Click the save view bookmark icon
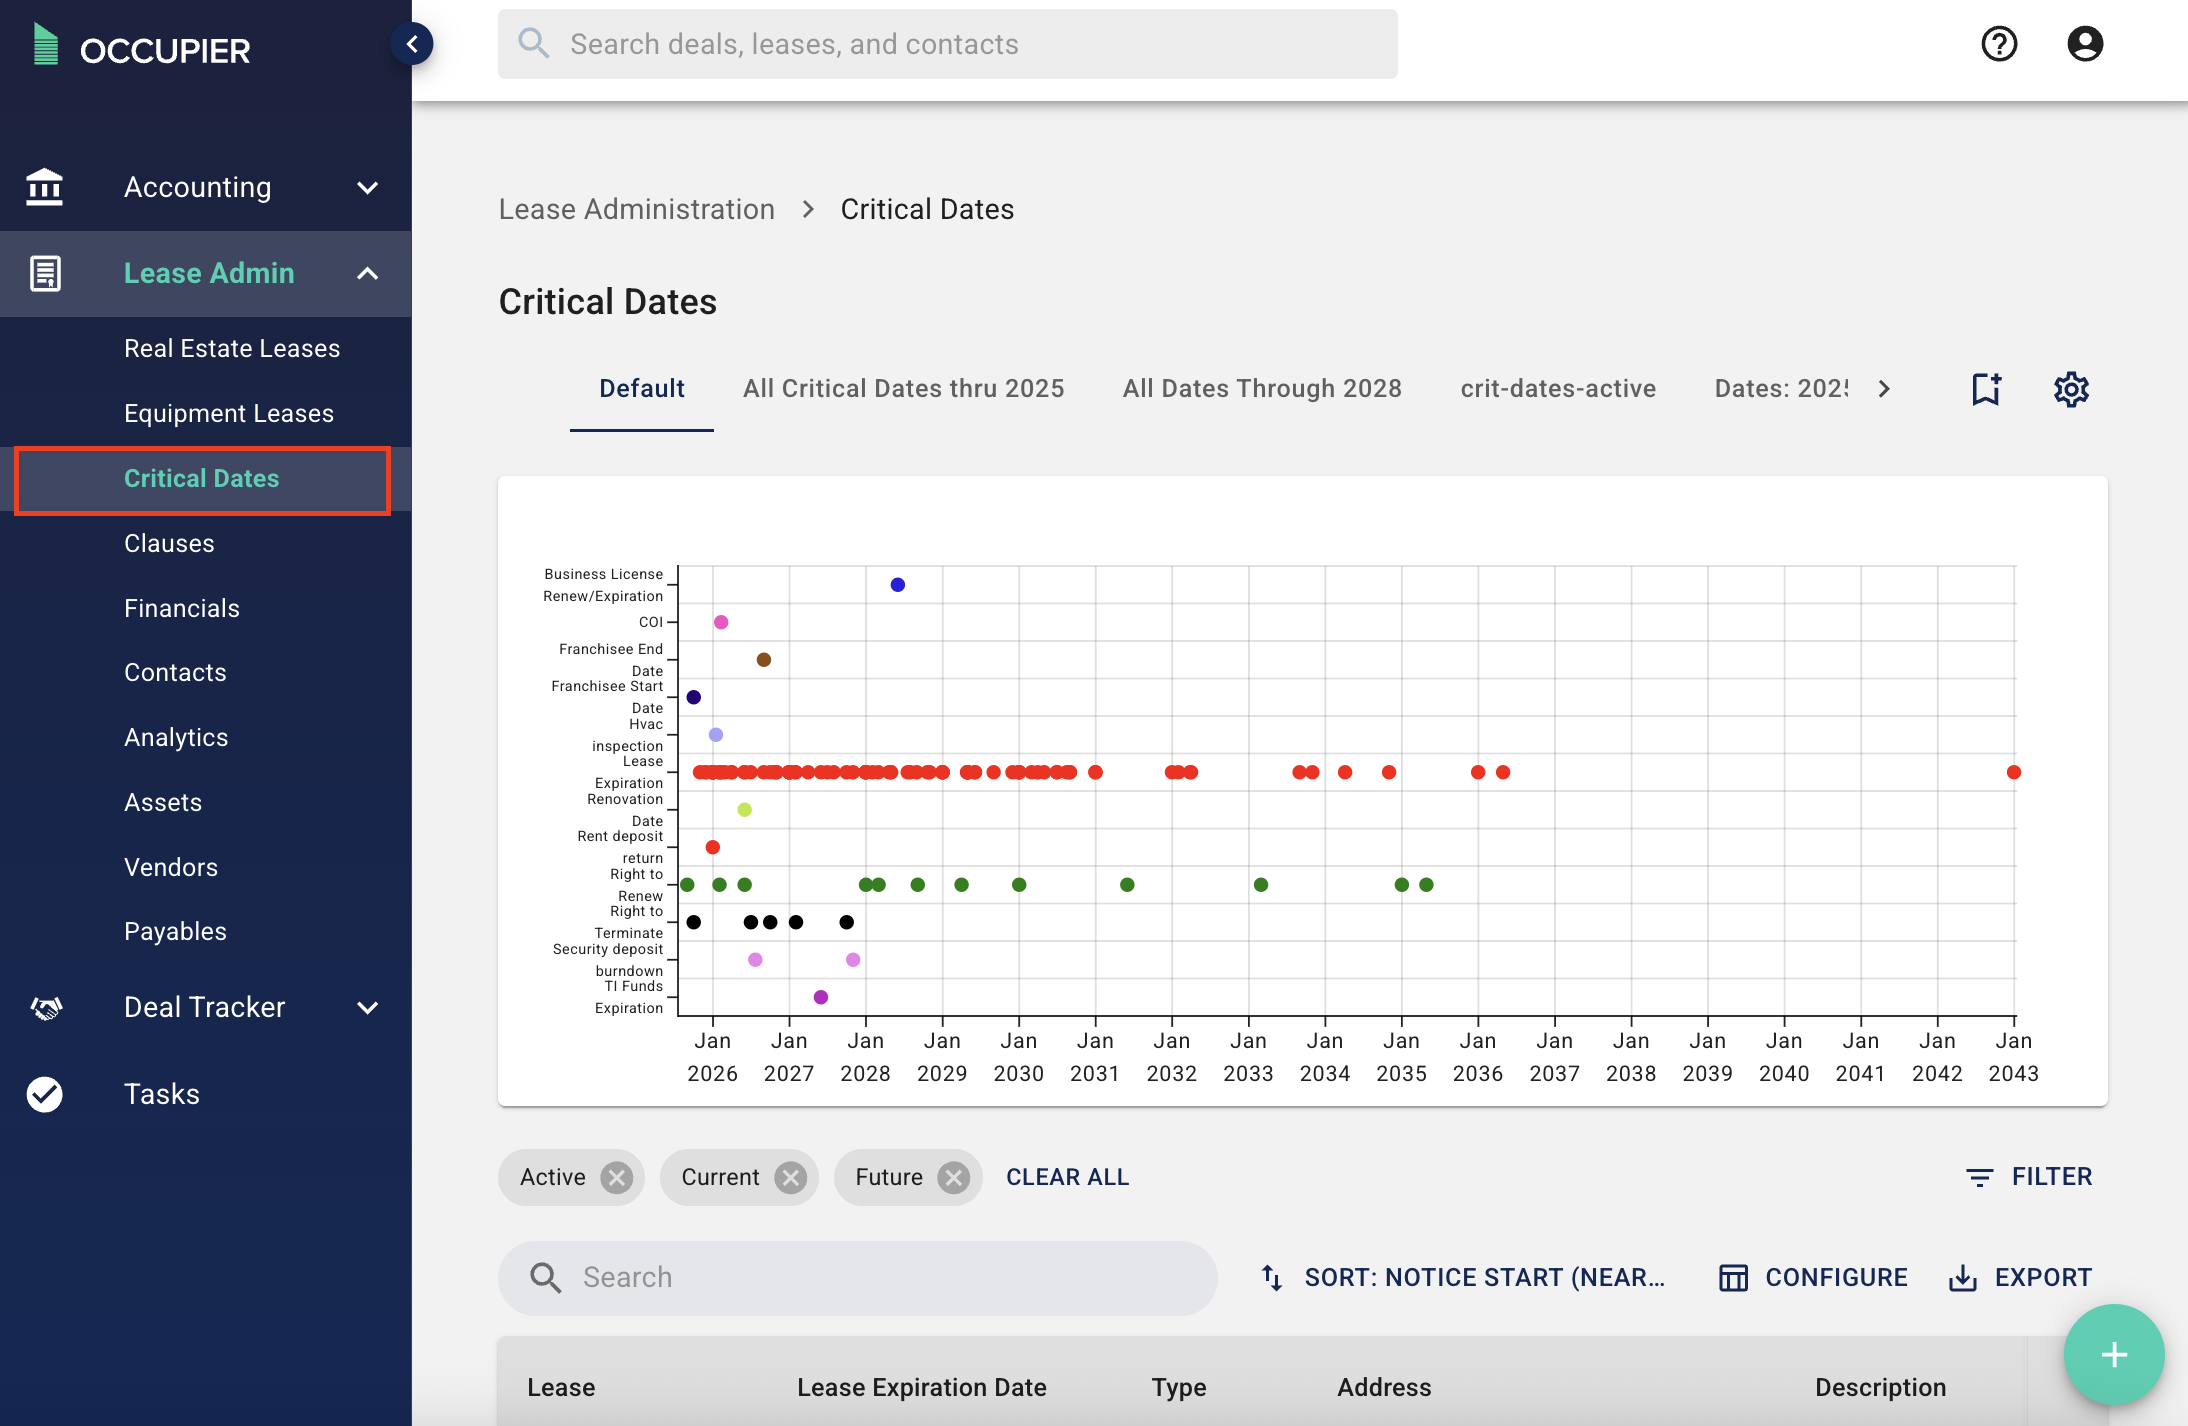Viewport: 2188px width, 1426px height. pyautogui.click(x=1986, y=389)
